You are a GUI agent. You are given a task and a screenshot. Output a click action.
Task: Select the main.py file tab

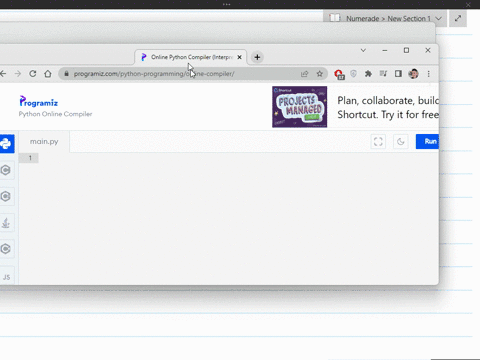[x=44, y=142]
